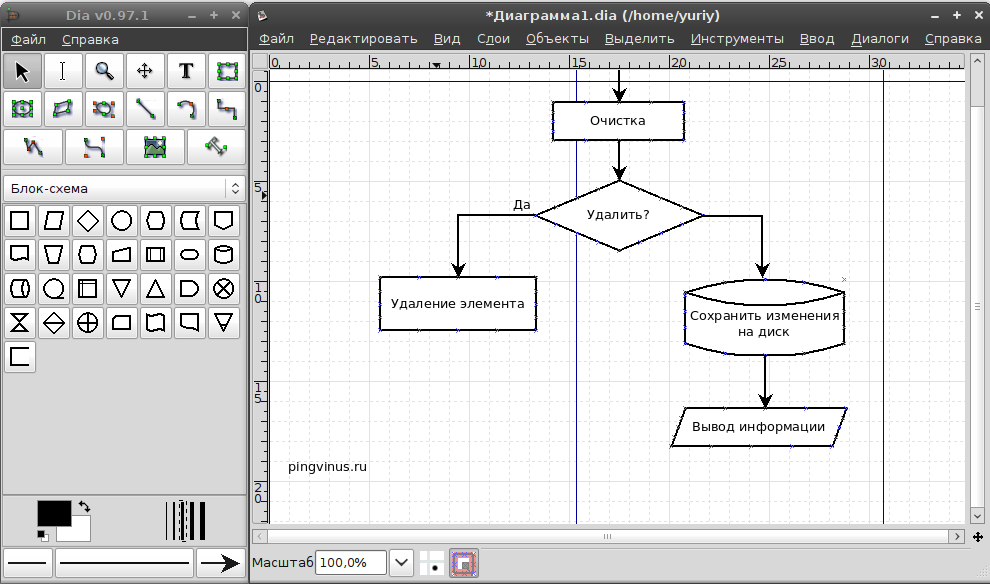This screenshot has height=584, width=990.
Task: Pick the flowchart Summing Junction shape
Action: 224,289
